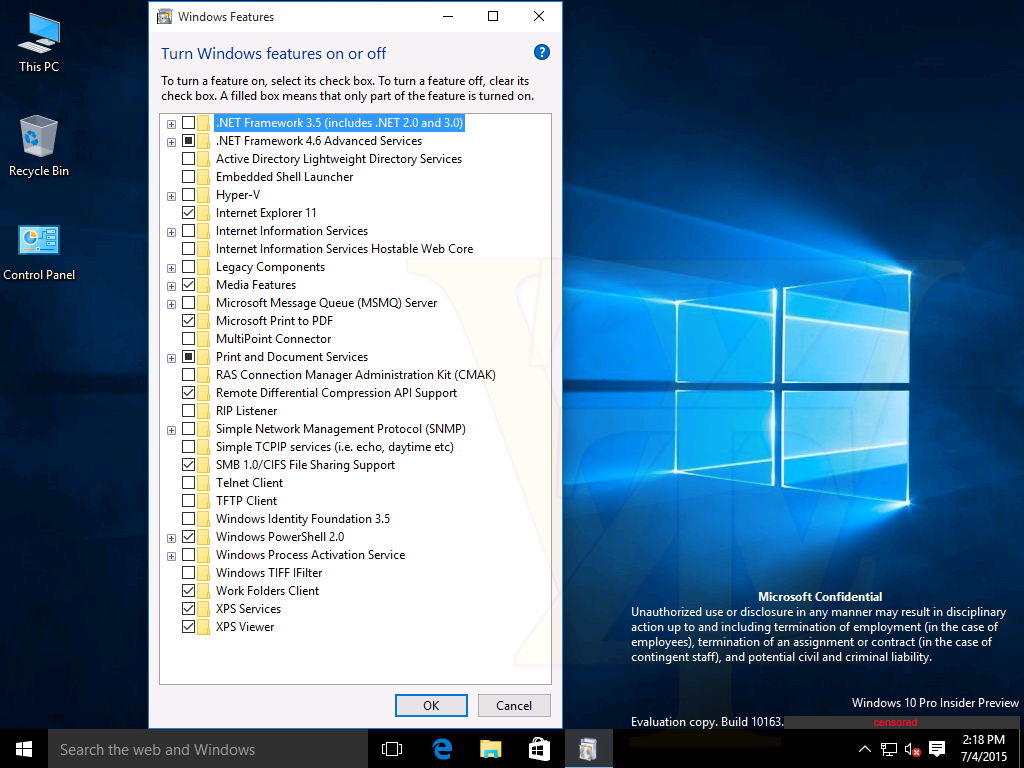Uncheck the Internet Explorer 11 checkbox
1024x768 pixels.
(x=188, y=212)
